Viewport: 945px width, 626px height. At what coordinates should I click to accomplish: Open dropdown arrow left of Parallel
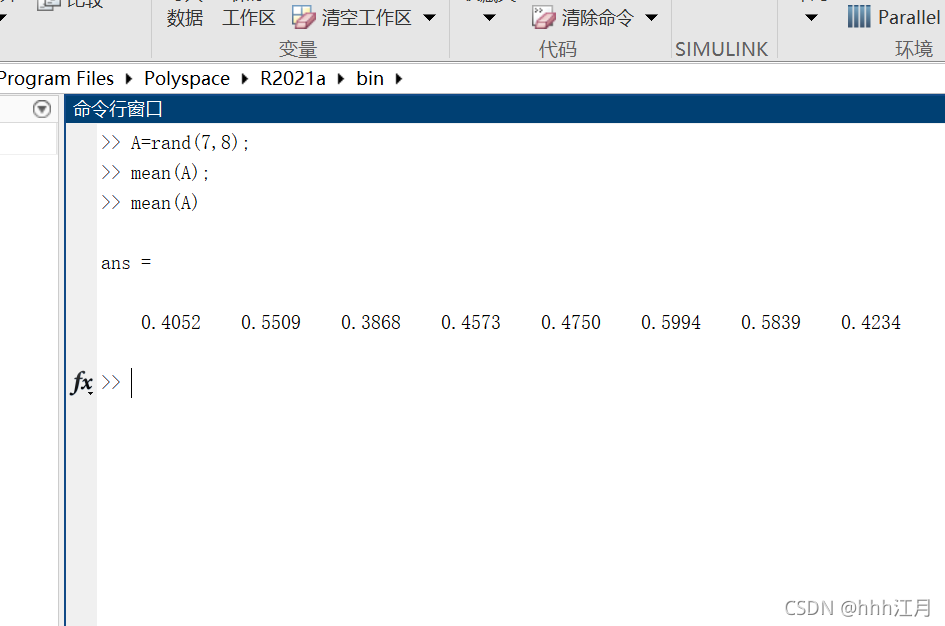pyautogui.click(x=812, y=17)
